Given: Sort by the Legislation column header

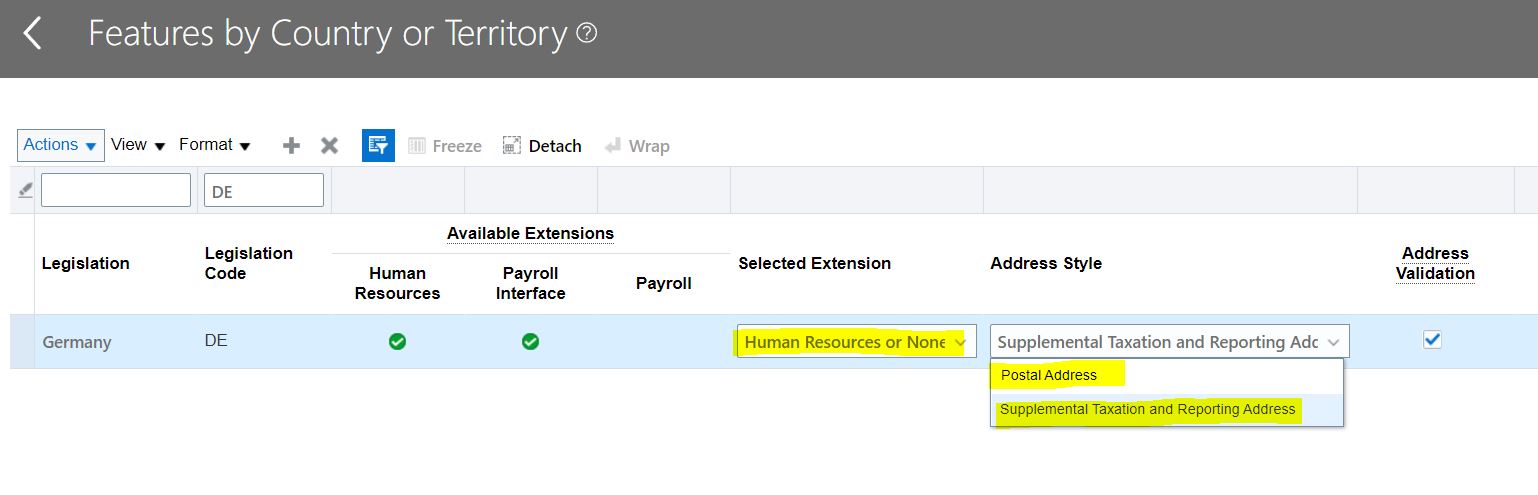Looking at the screenshot, I should (x=86, y=263).
